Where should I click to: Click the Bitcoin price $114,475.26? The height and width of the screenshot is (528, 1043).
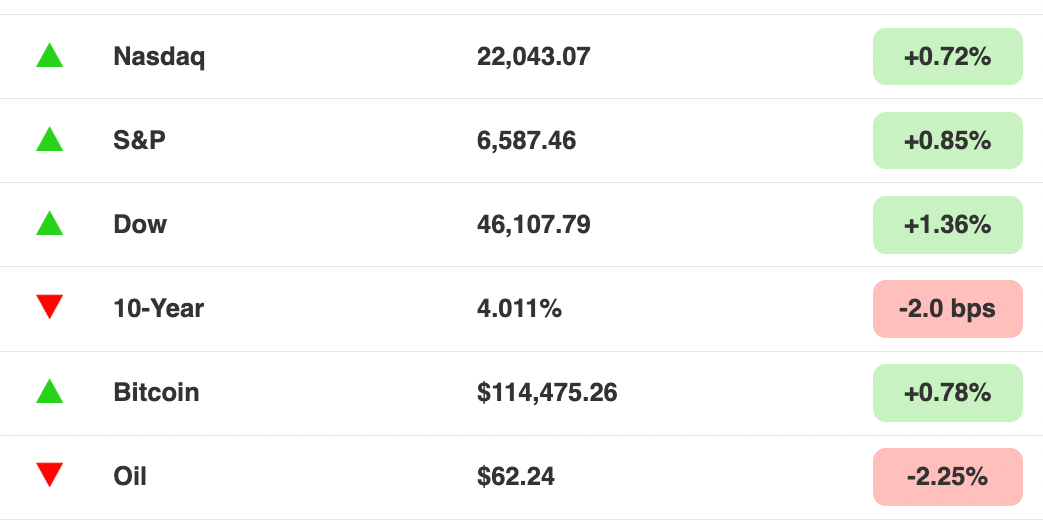547,392
